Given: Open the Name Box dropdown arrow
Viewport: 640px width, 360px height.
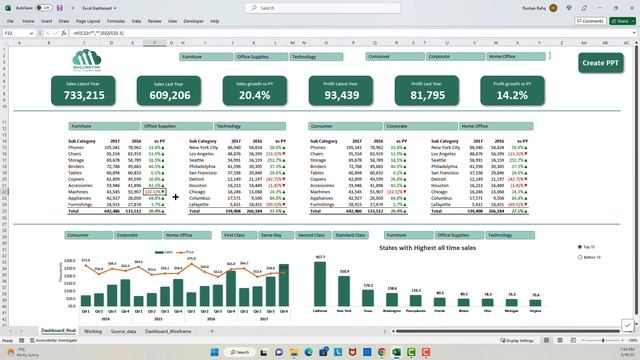Looking at the screenshot, I should coord(31,33).
